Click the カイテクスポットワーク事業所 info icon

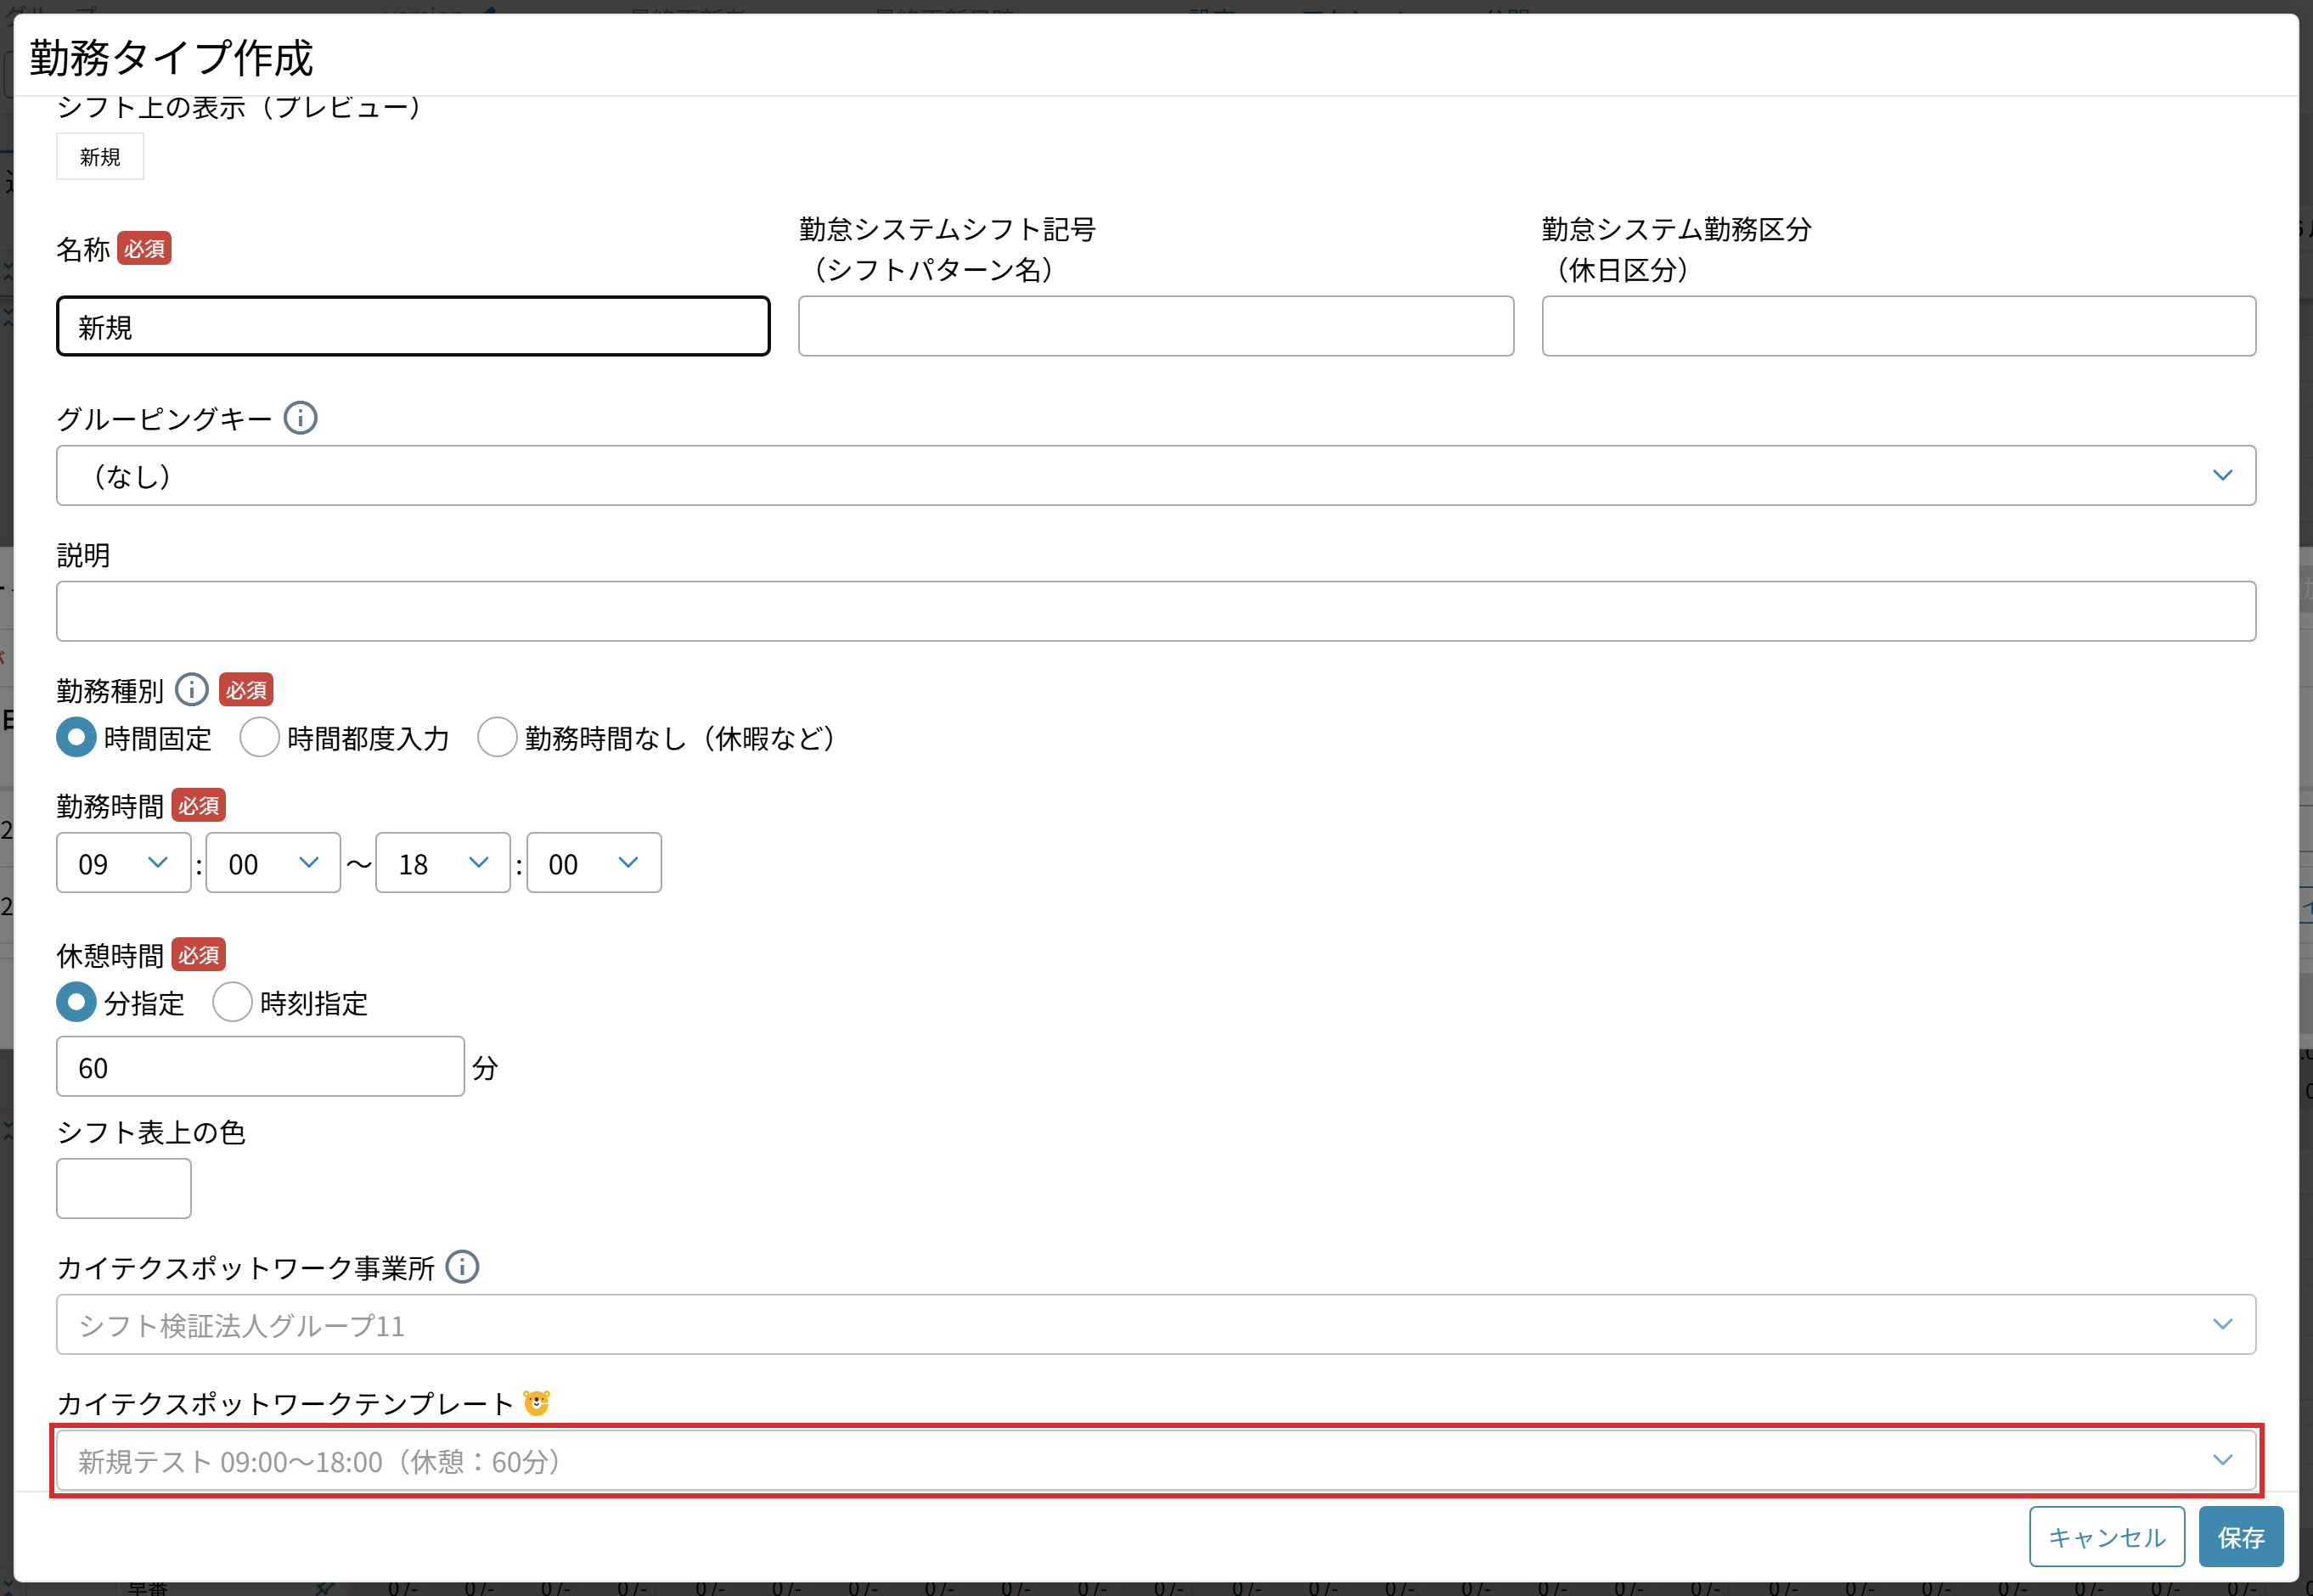(462, 1266)
